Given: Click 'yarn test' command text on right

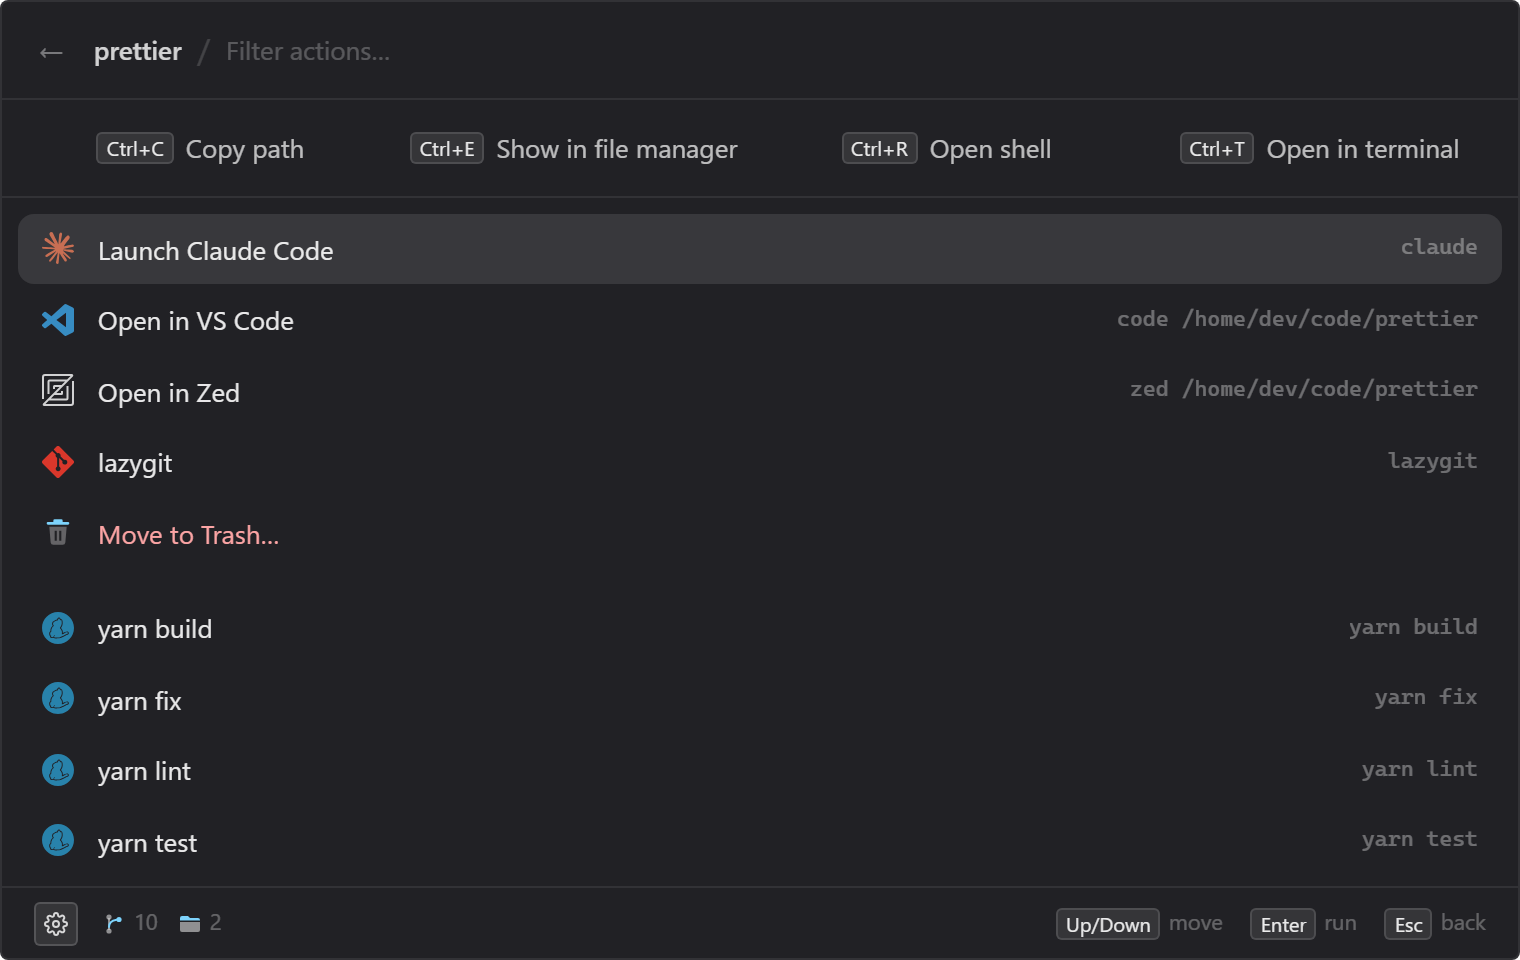Looking at the screenshot, I should (x=1419, y=839).
